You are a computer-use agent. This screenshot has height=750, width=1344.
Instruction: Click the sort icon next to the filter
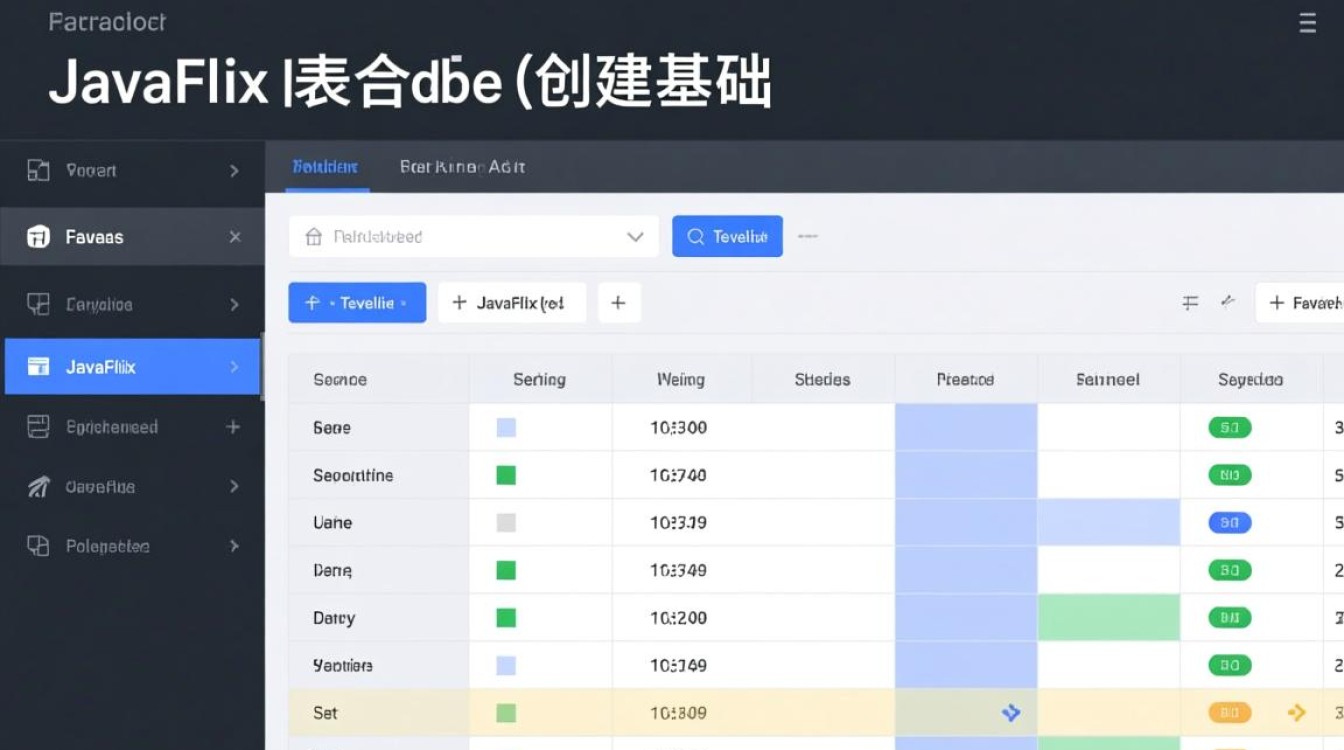[x=1228, y=302]
